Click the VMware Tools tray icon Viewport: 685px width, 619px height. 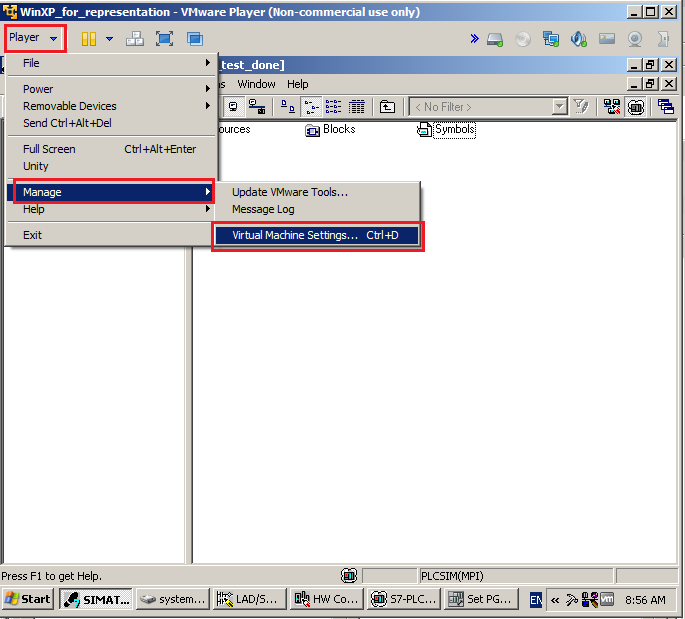click(x=607, y=599)
